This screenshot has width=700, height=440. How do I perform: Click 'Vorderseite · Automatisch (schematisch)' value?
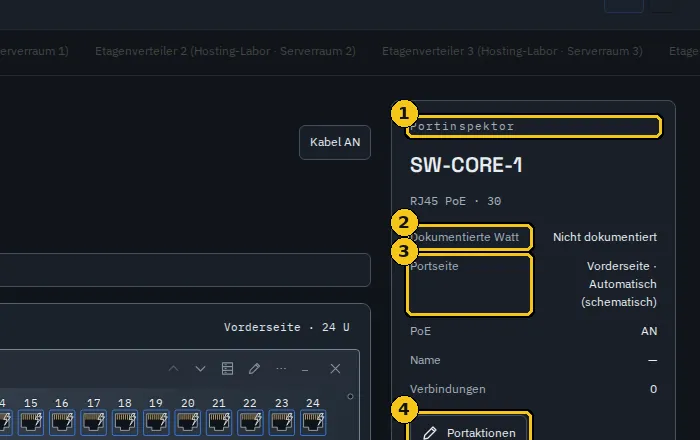(619, 284)
